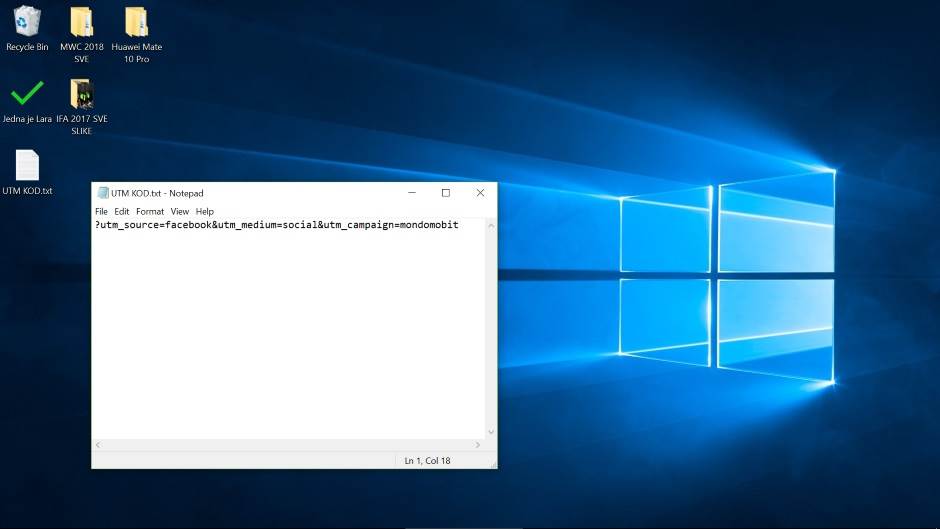Close the UTM KOD.txt Notepad window

tap(480, 193)
